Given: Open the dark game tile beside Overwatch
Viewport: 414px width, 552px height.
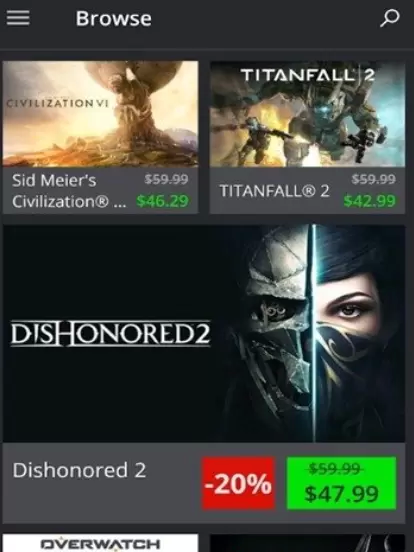Looking at the screenshot, I should click(307, 543).
